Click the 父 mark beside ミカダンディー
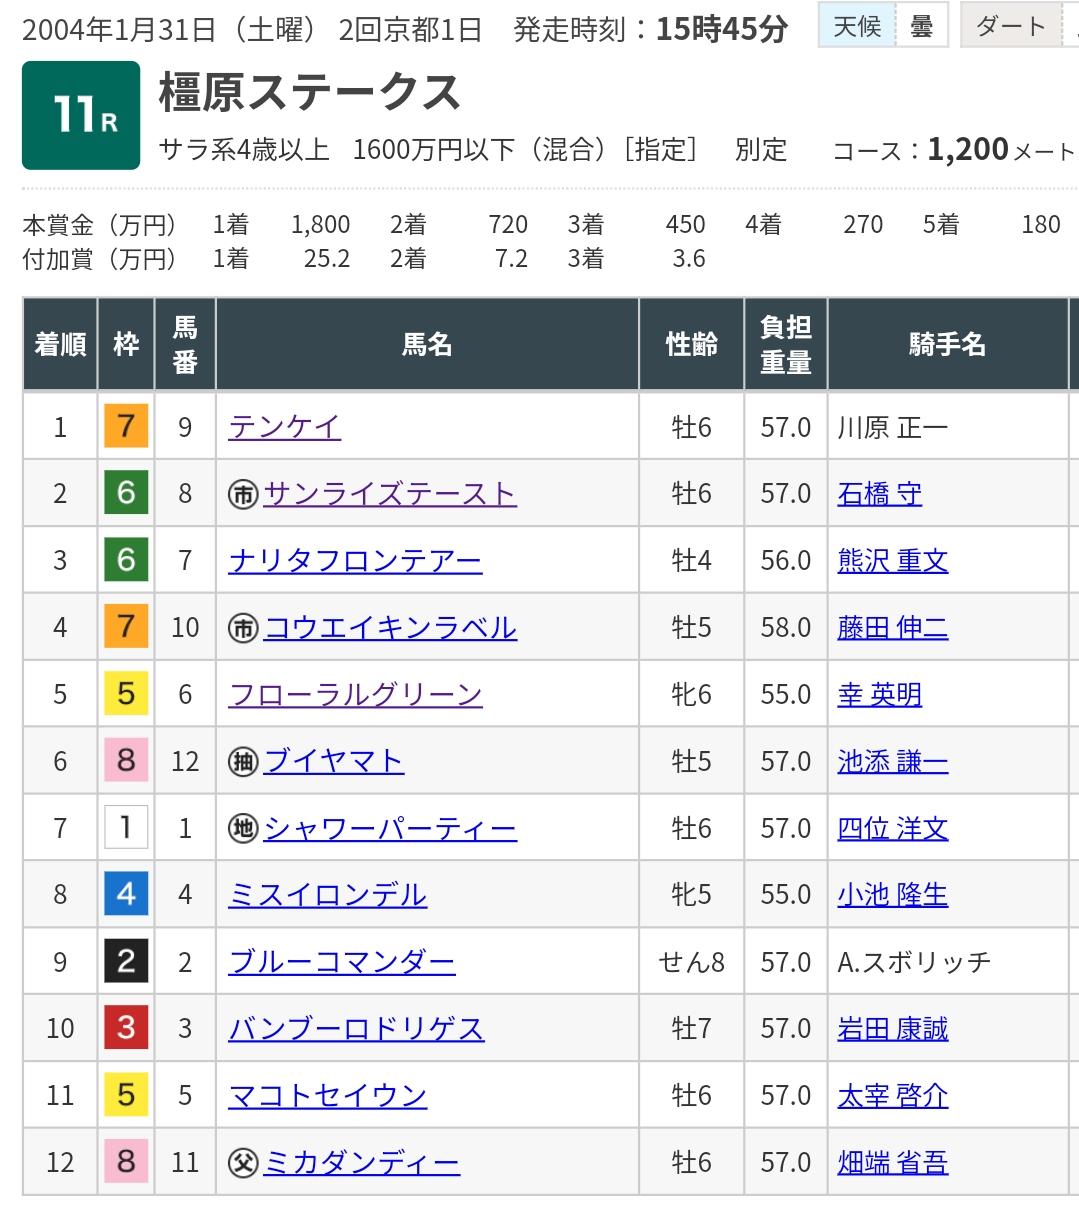Viewport: 1079px width, 1209px height. 243,1163
